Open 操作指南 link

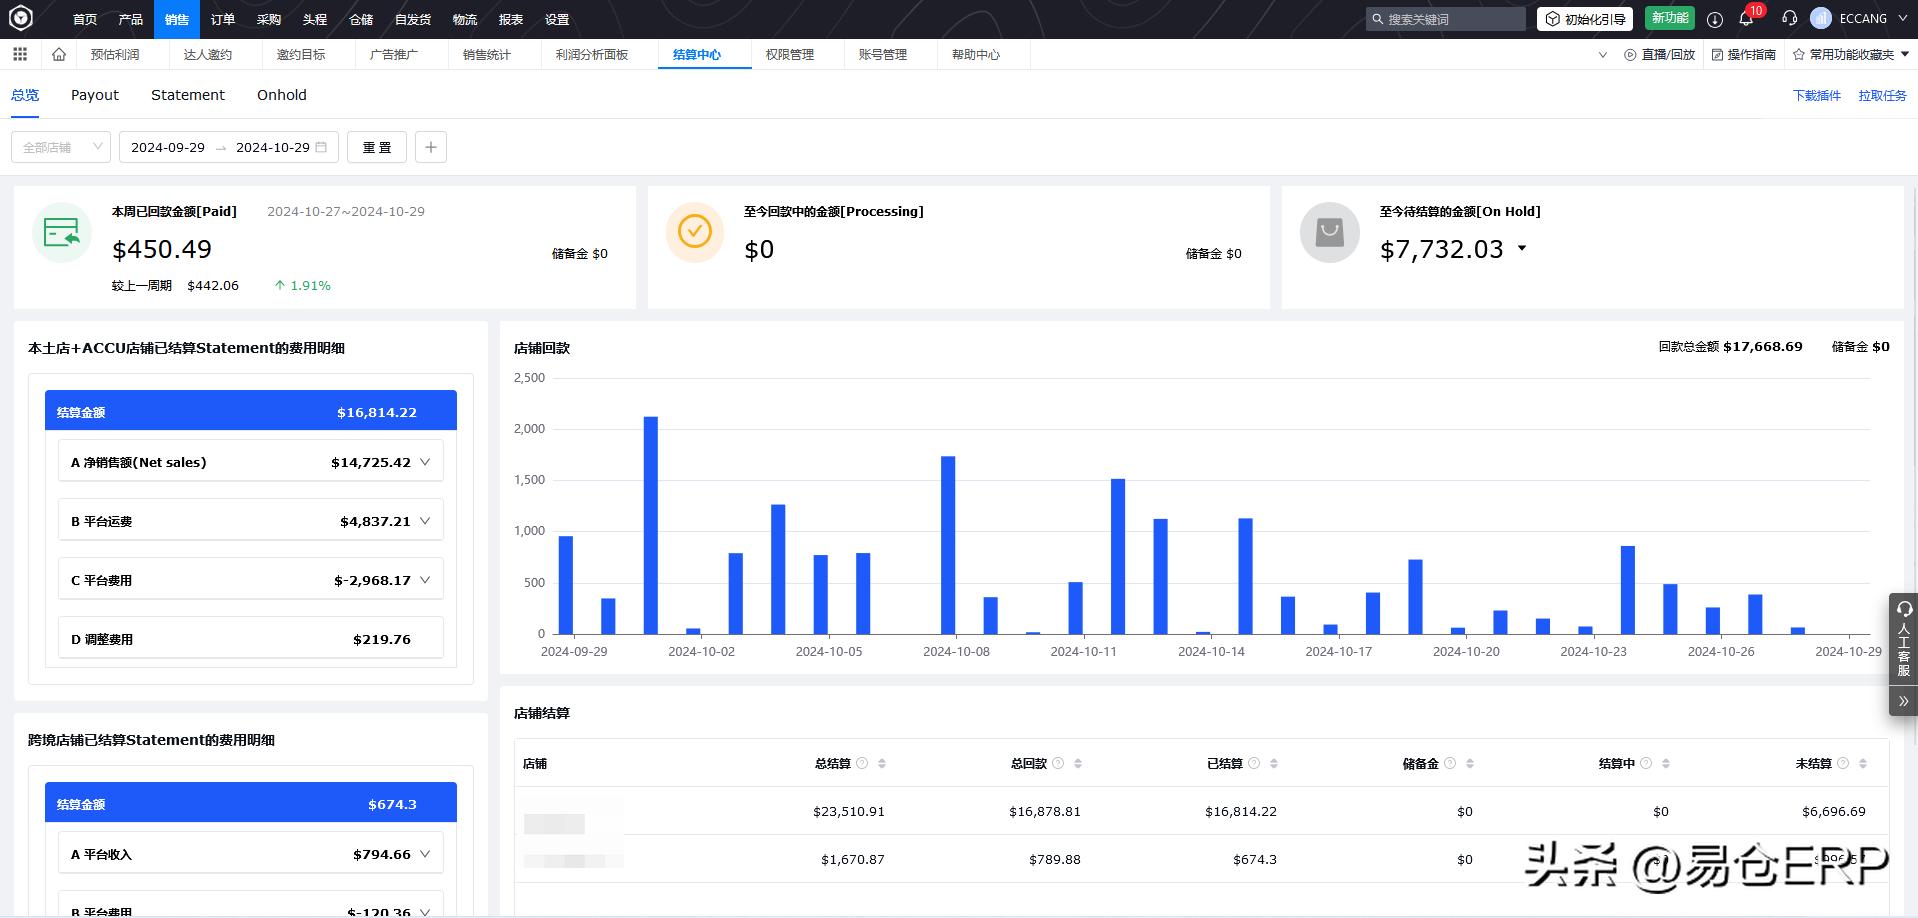pos(1744,54)
